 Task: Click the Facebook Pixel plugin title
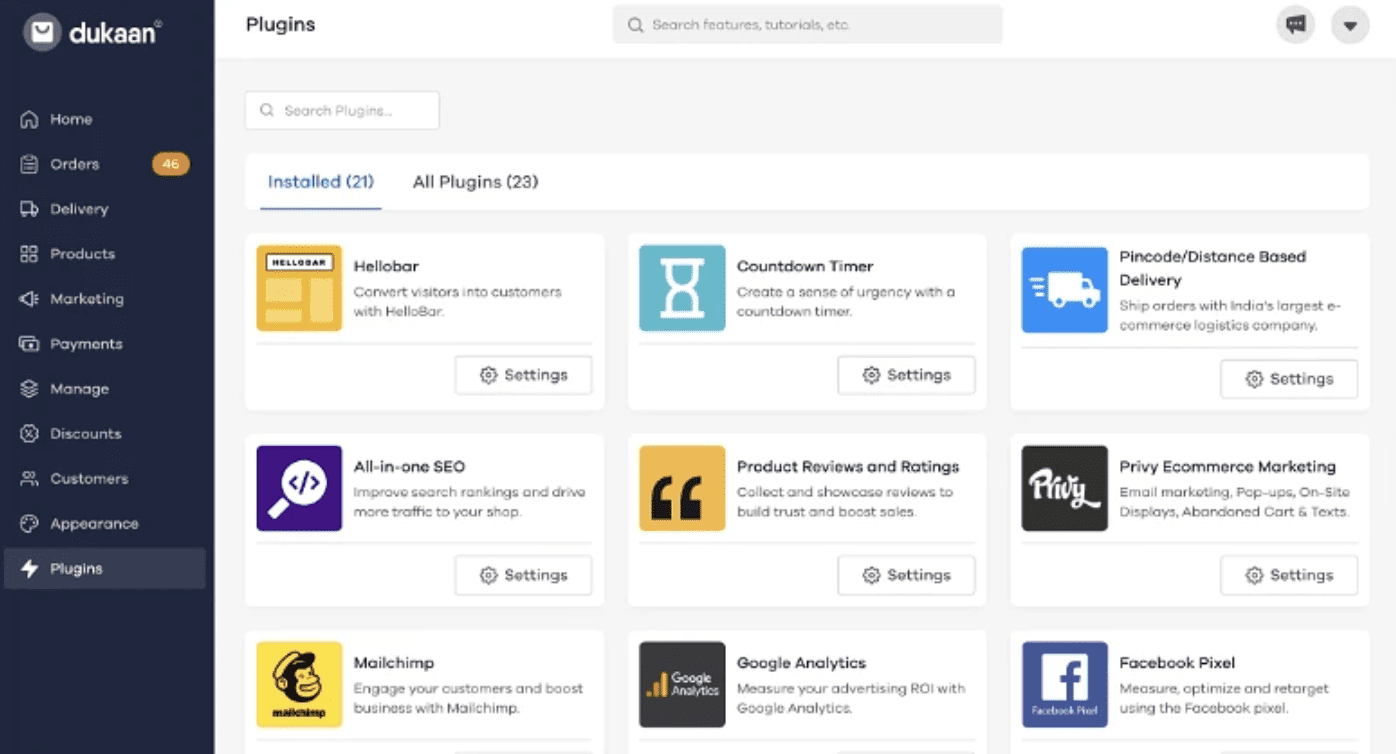[1177, 662]
